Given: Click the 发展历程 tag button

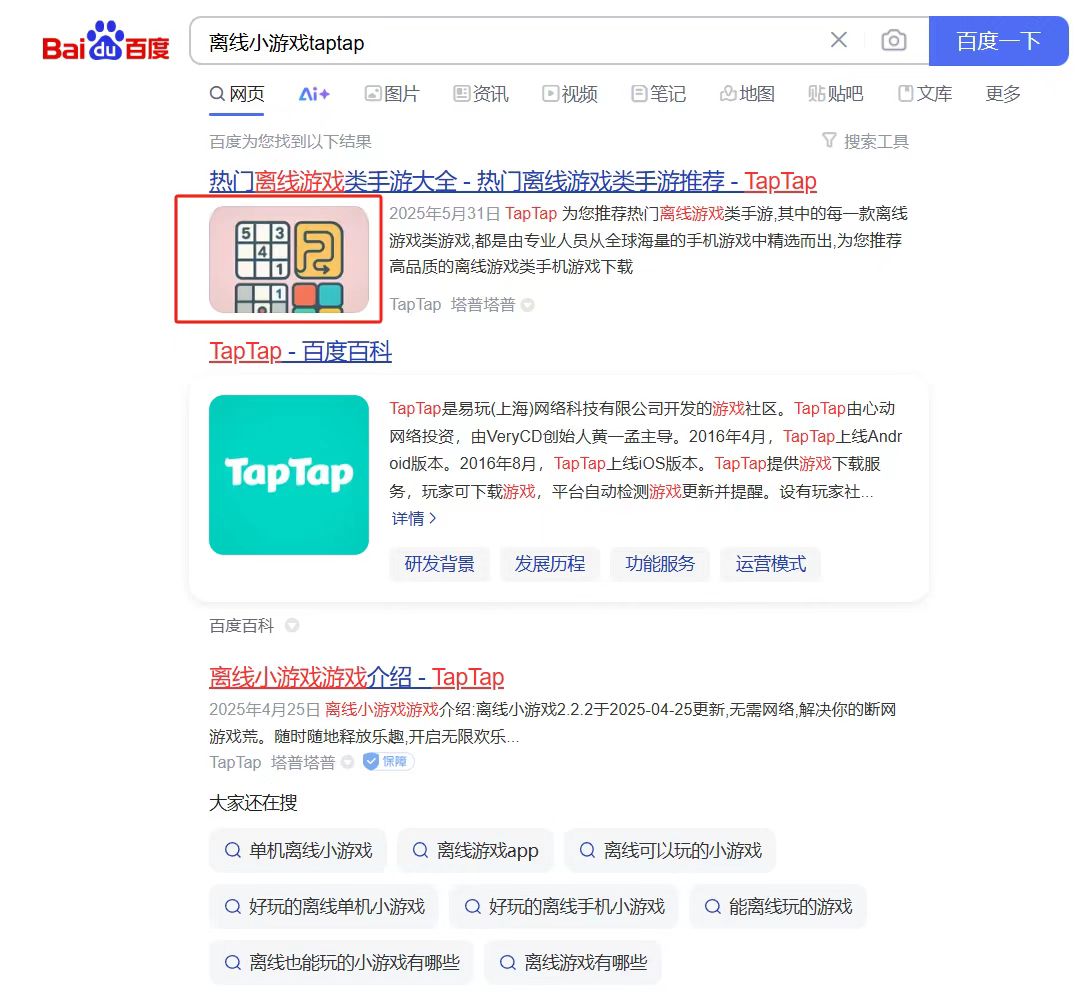Looking at the screenshot, I should 550,564.
